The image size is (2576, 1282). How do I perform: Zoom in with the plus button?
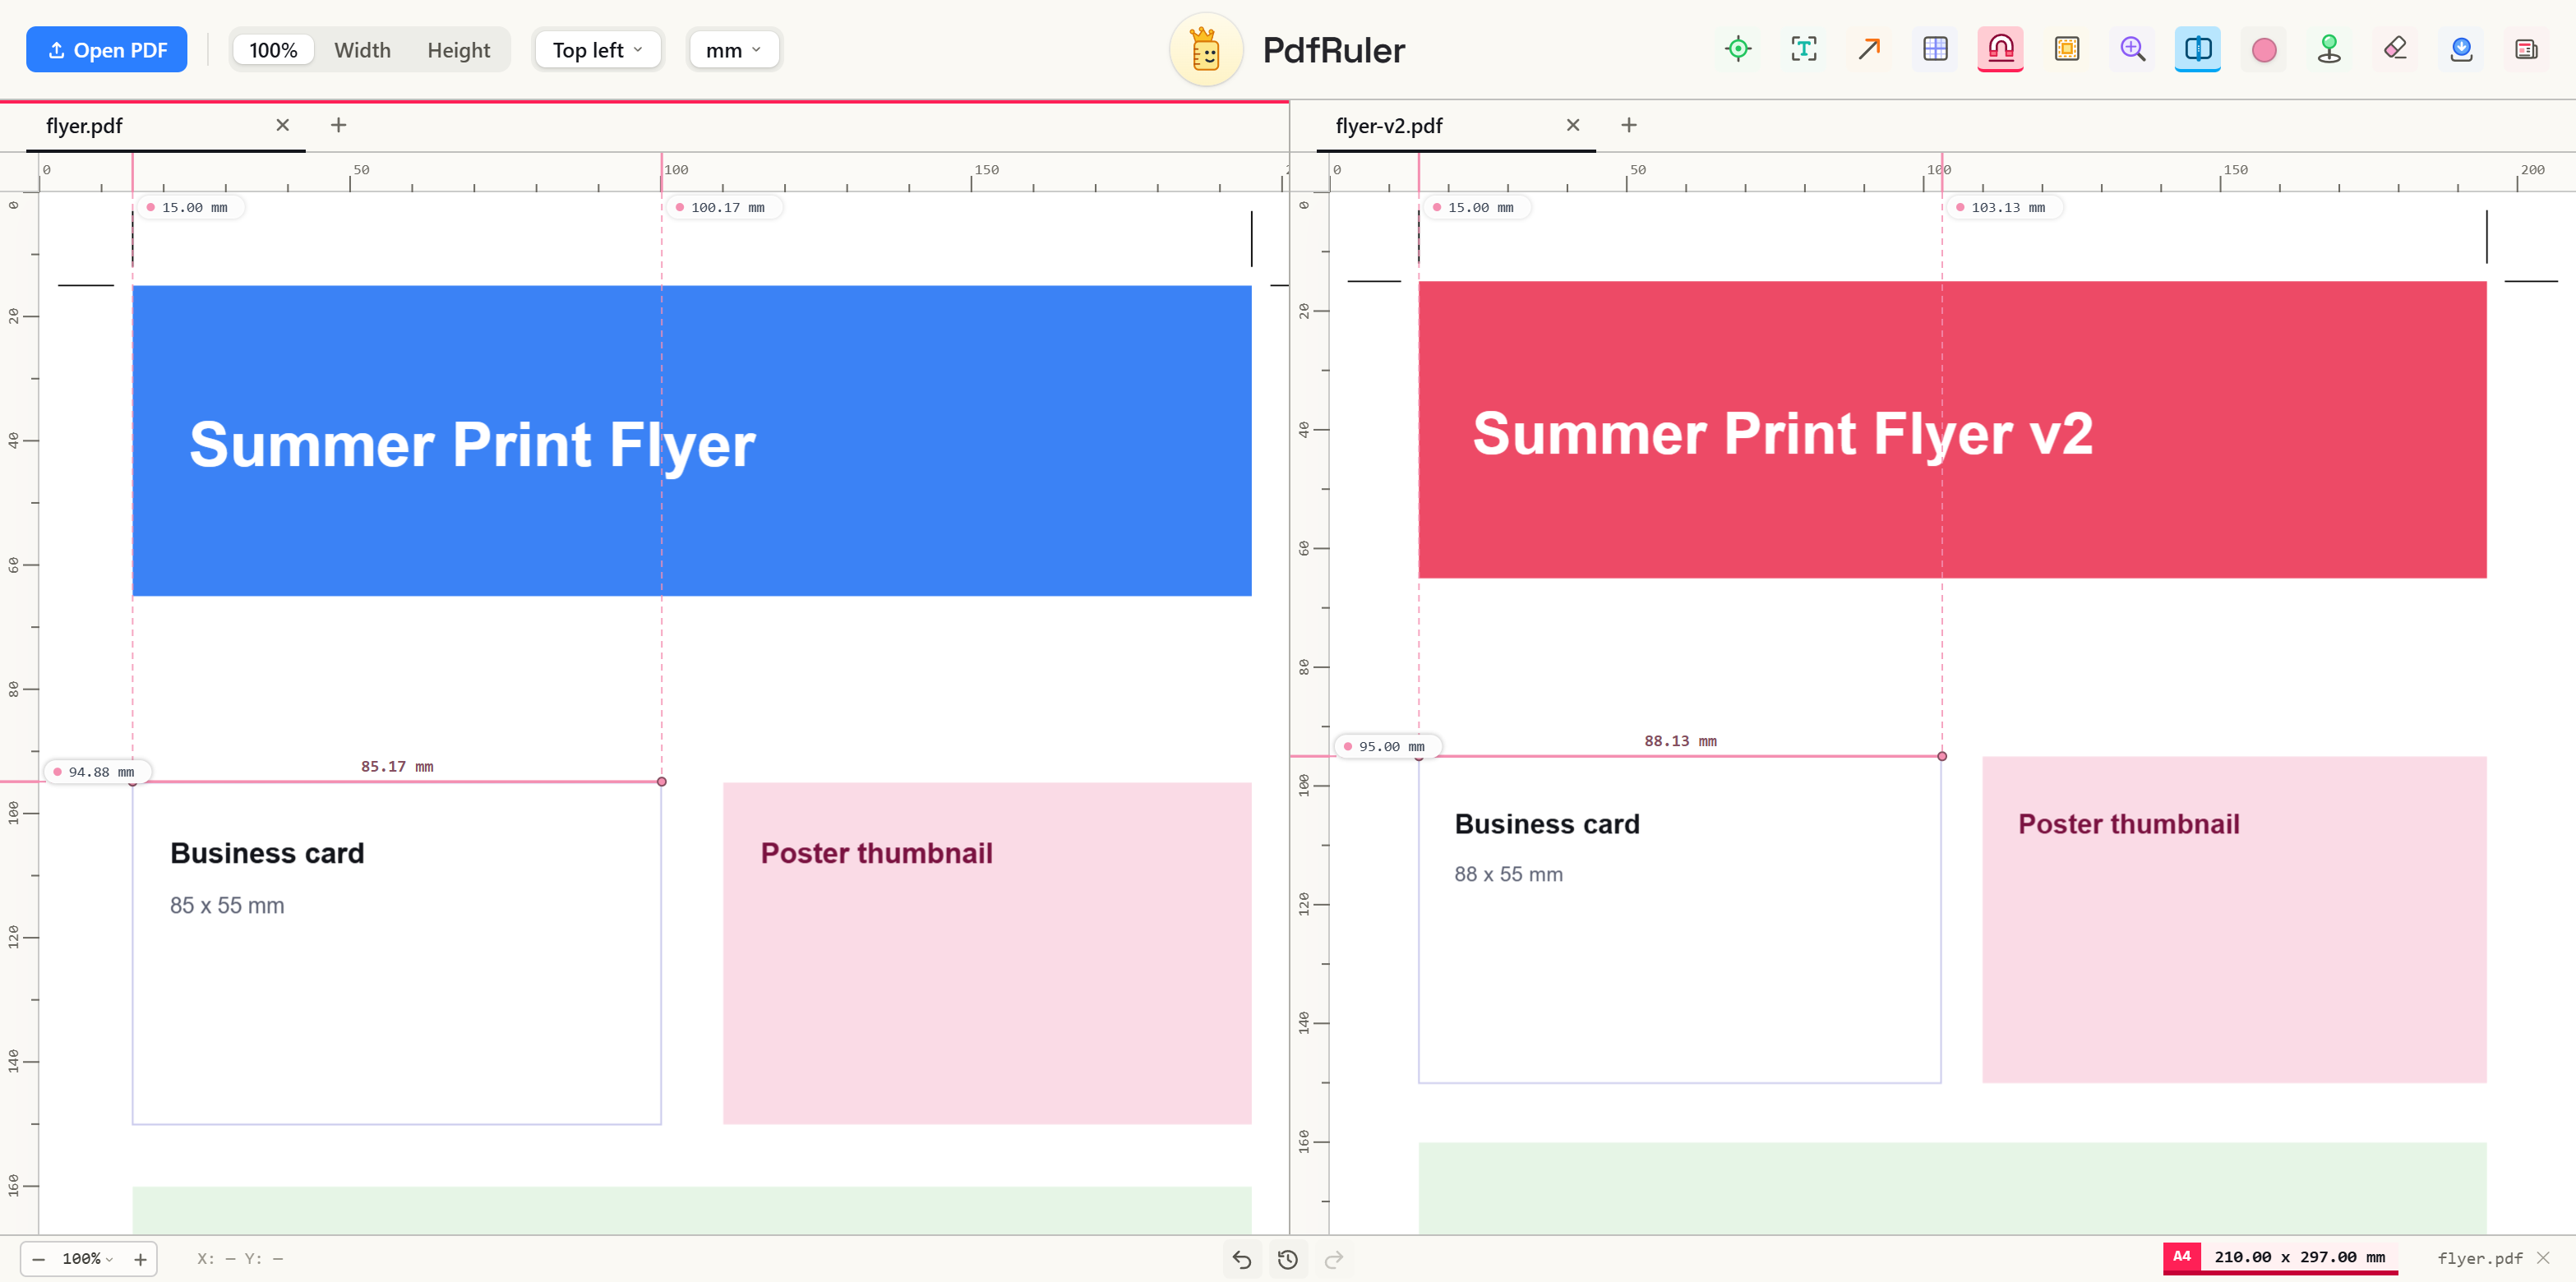click(x=140, y=1259)
